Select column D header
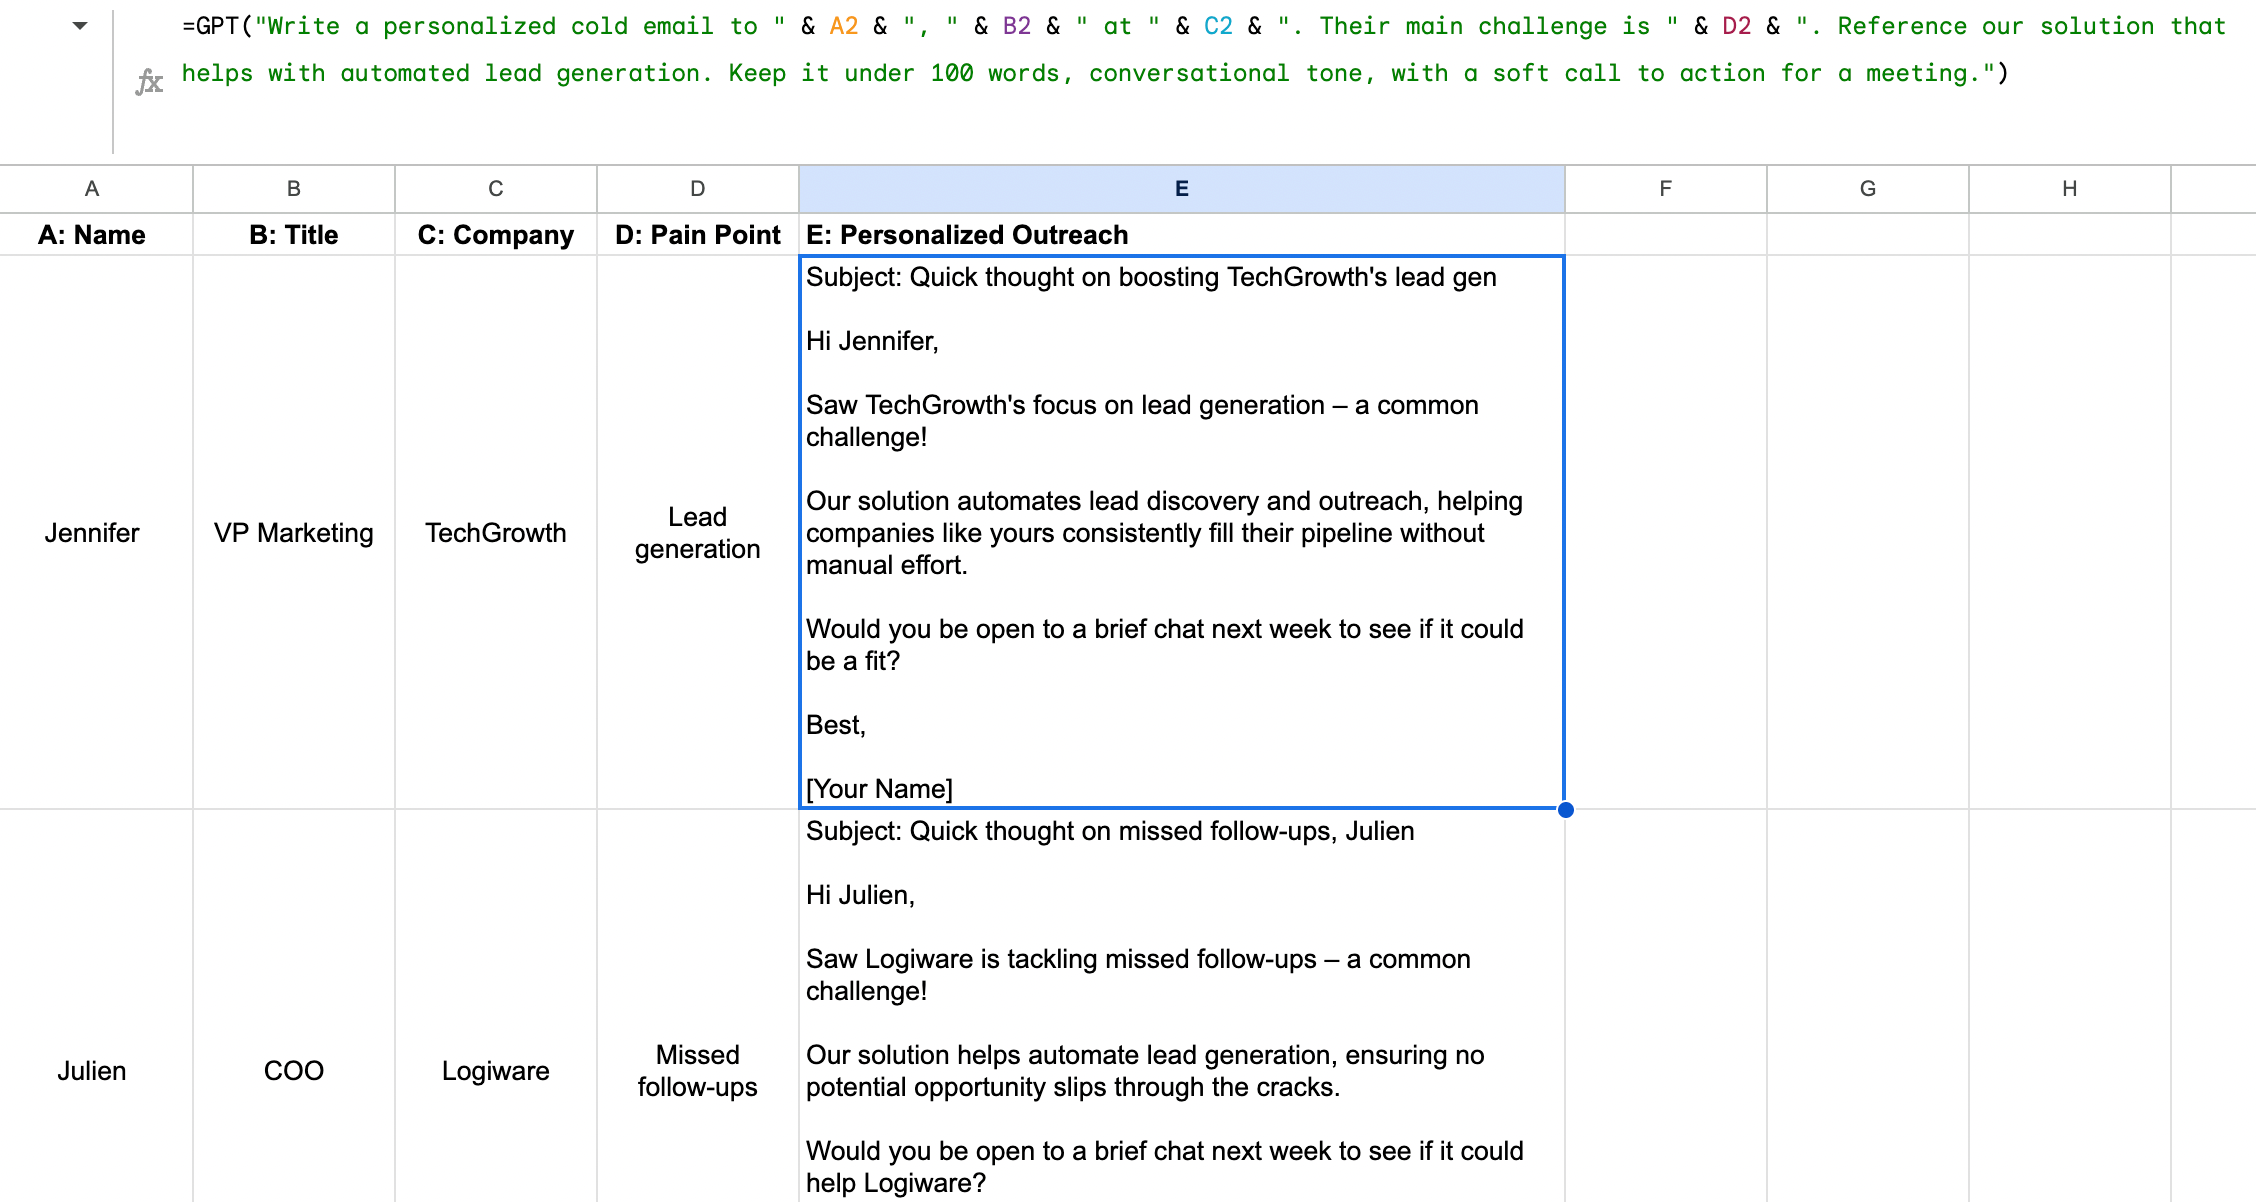This screenshot has width=2256, height=1202. pyautogui.click(x=698, y=189)
